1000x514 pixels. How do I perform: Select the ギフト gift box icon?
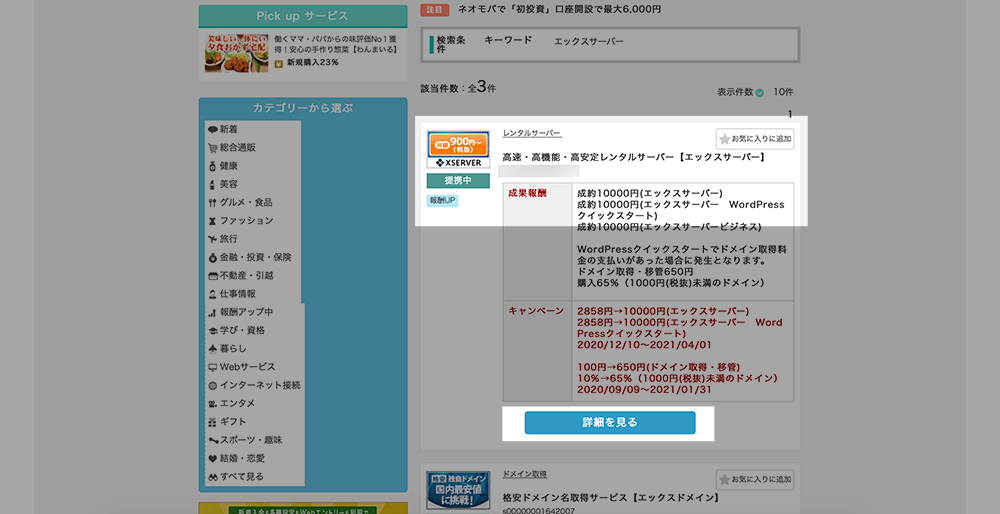click(213, 422)
